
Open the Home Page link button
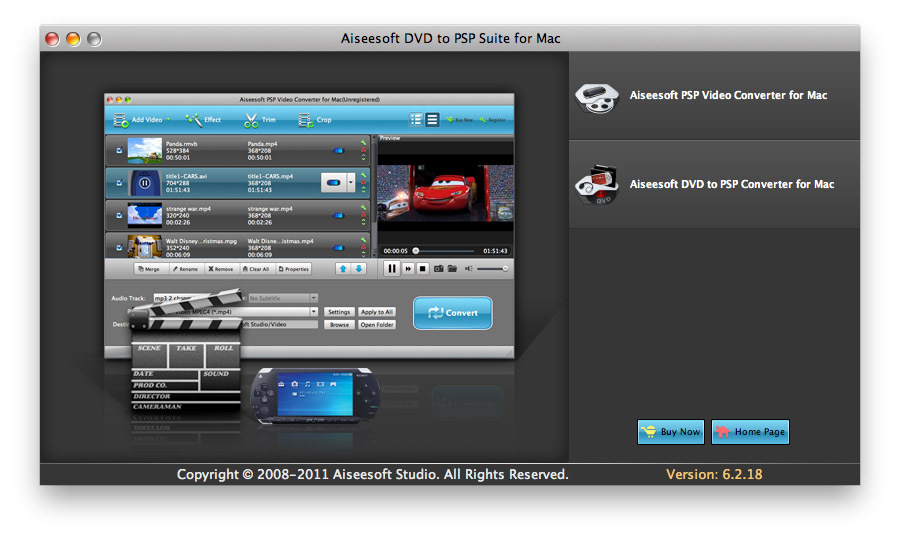(x=750, y=432)
